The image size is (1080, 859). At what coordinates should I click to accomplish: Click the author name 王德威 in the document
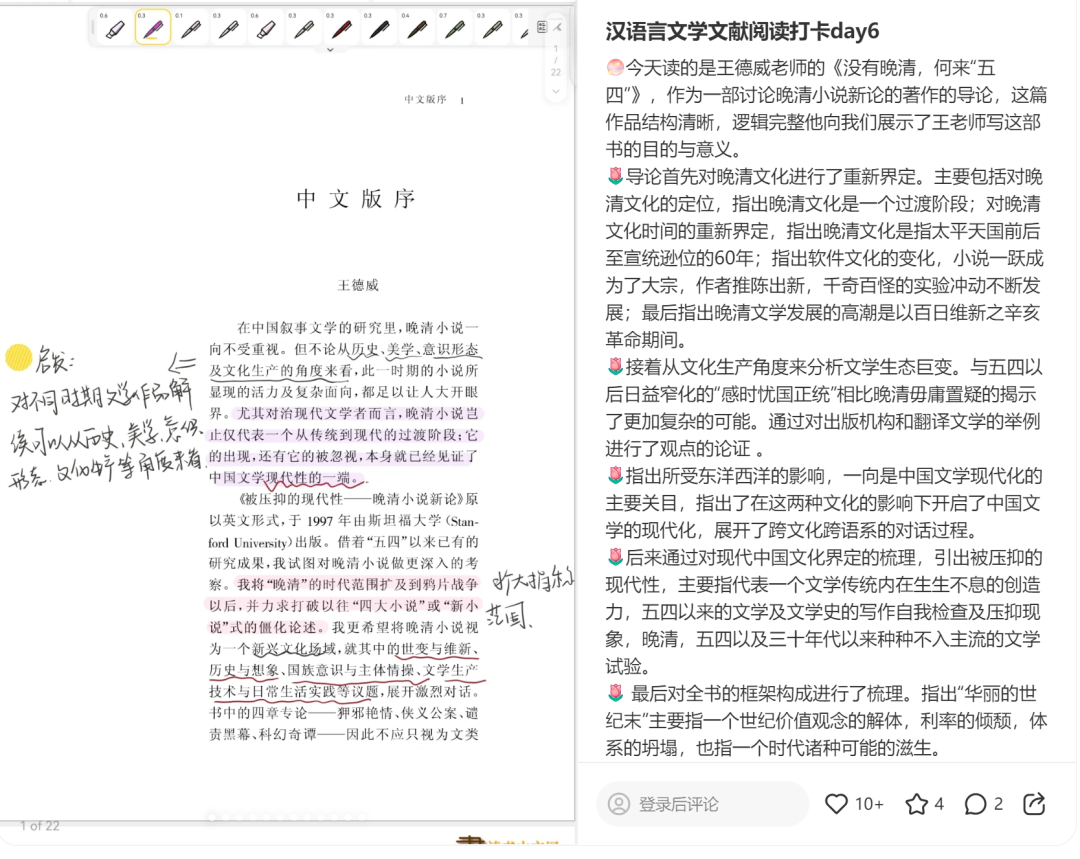point(357,285)
